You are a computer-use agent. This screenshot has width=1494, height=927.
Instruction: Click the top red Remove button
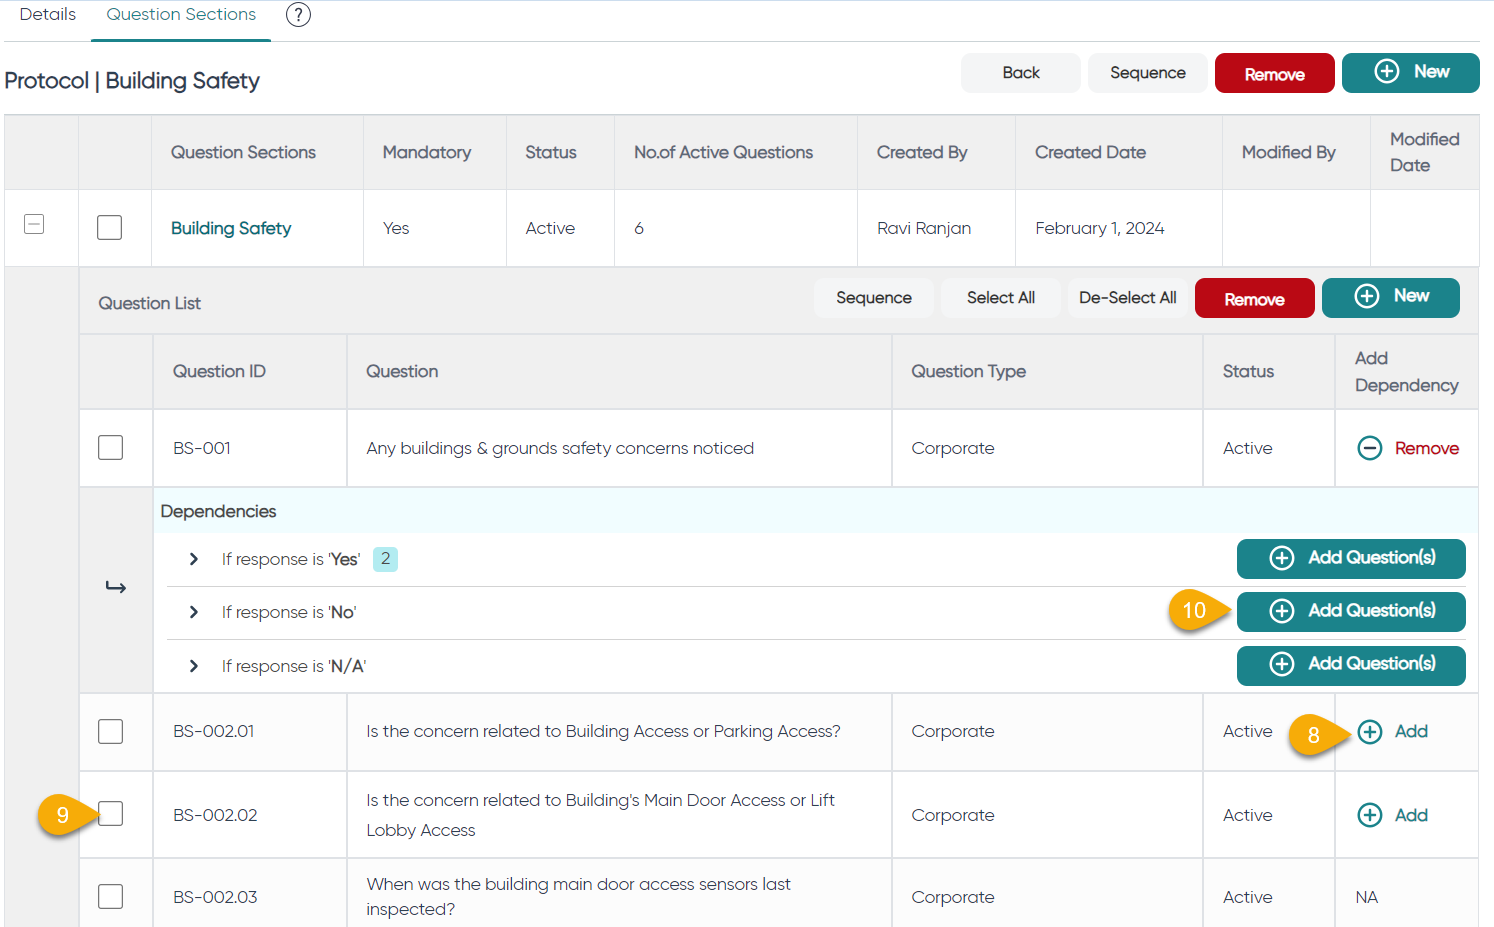click(x=1275, y=73)
